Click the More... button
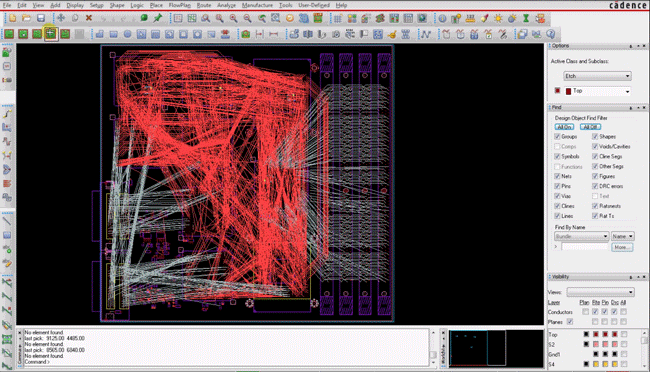Image resolution: width=650 pixels, height=372 pixels. [x=622, y=247]
